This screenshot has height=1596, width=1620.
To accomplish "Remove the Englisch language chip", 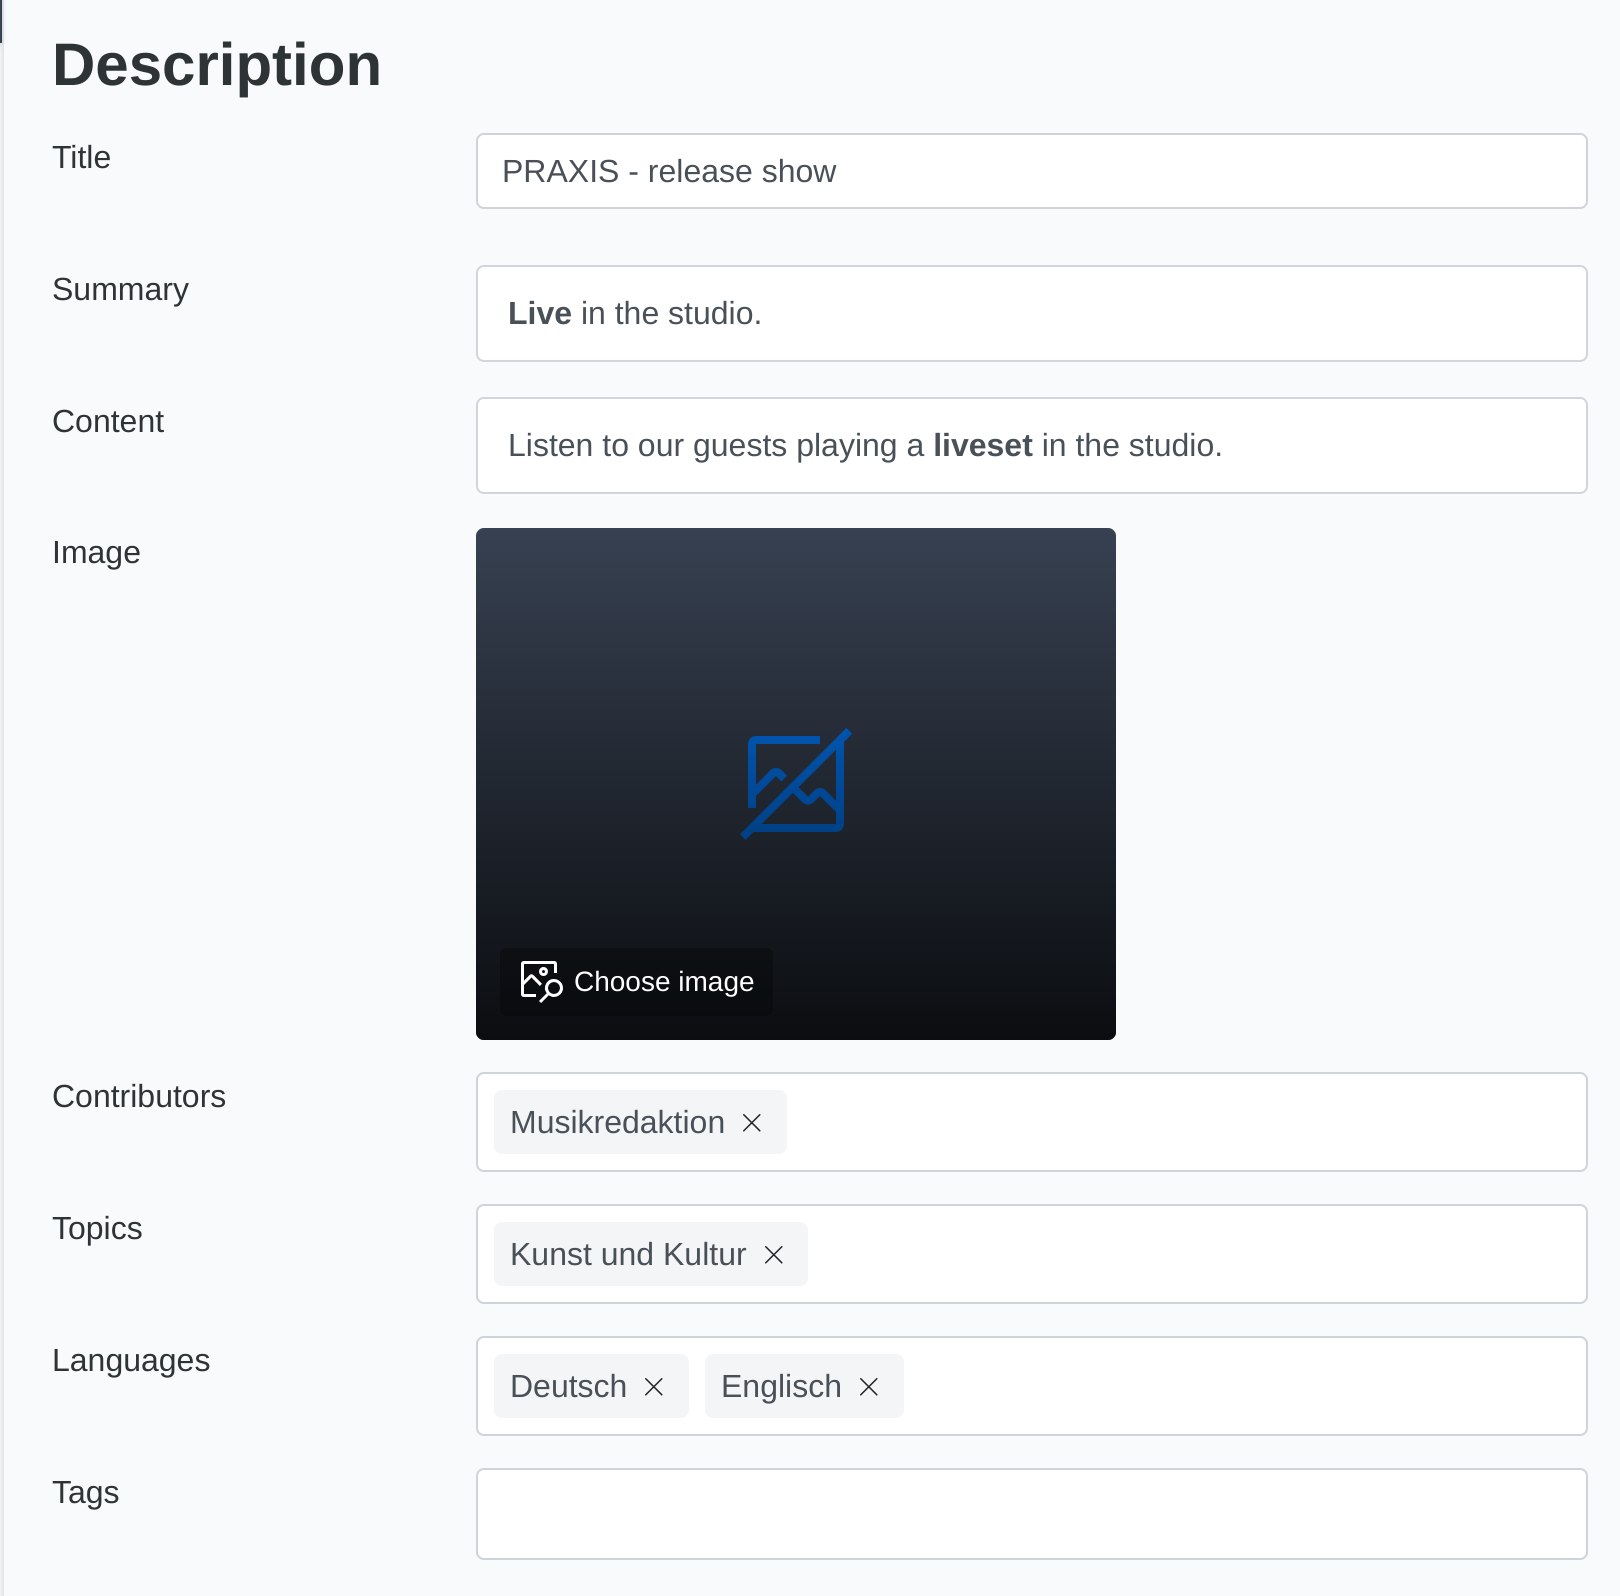I will [x=869, y=1387].
